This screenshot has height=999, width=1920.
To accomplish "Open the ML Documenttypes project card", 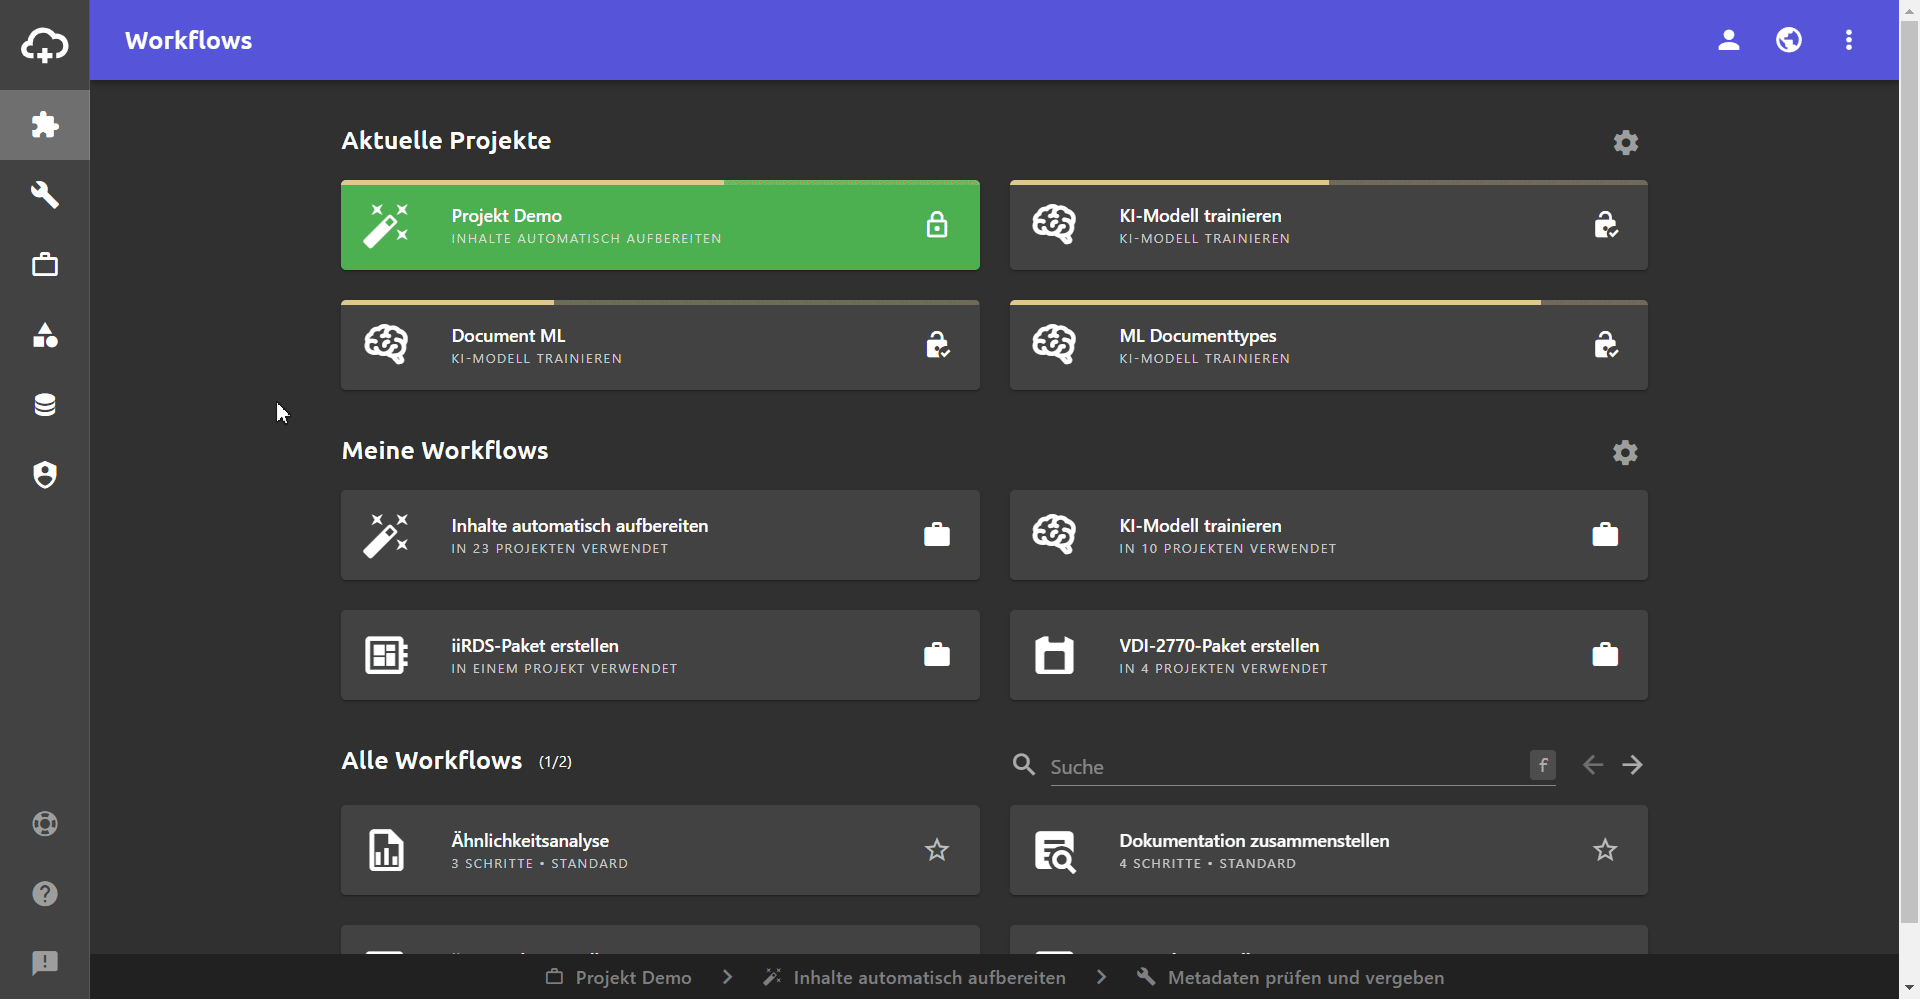I will point(1329,345).
